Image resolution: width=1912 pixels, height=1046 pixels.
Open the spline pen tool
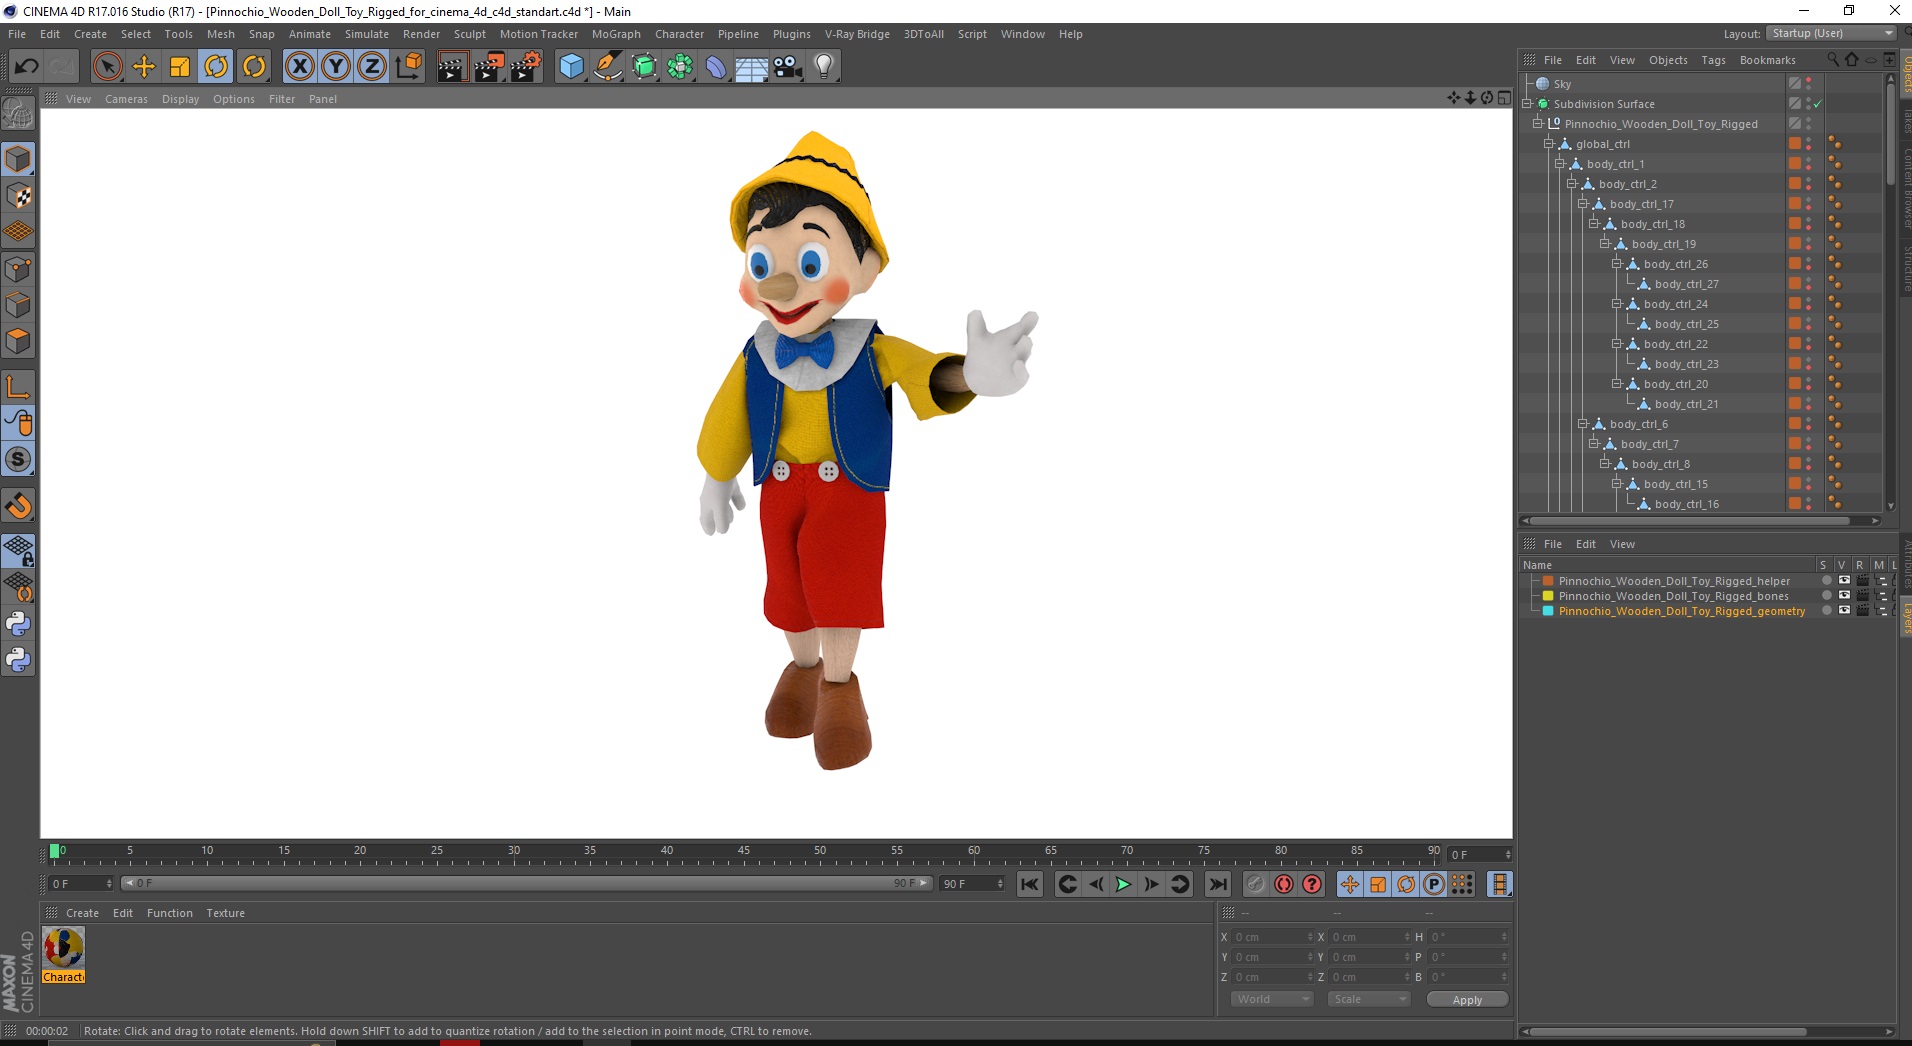608,67
